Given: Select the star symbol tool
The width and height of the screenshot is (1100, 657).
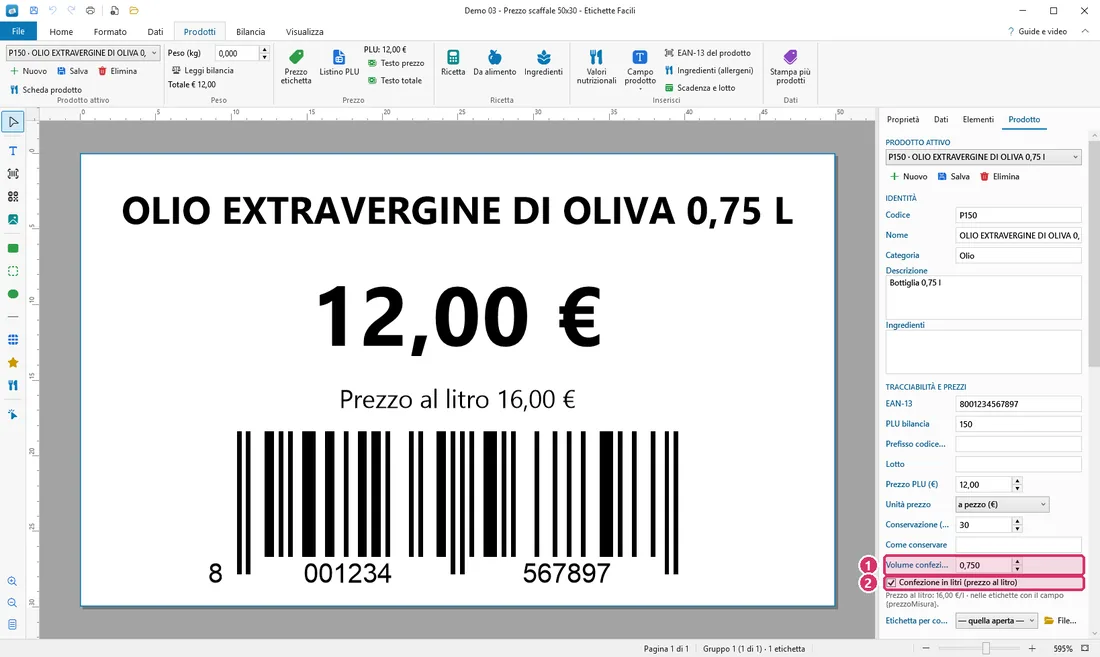Looking at the screenshot, I should pyautogui.click(x=13, y=363).
